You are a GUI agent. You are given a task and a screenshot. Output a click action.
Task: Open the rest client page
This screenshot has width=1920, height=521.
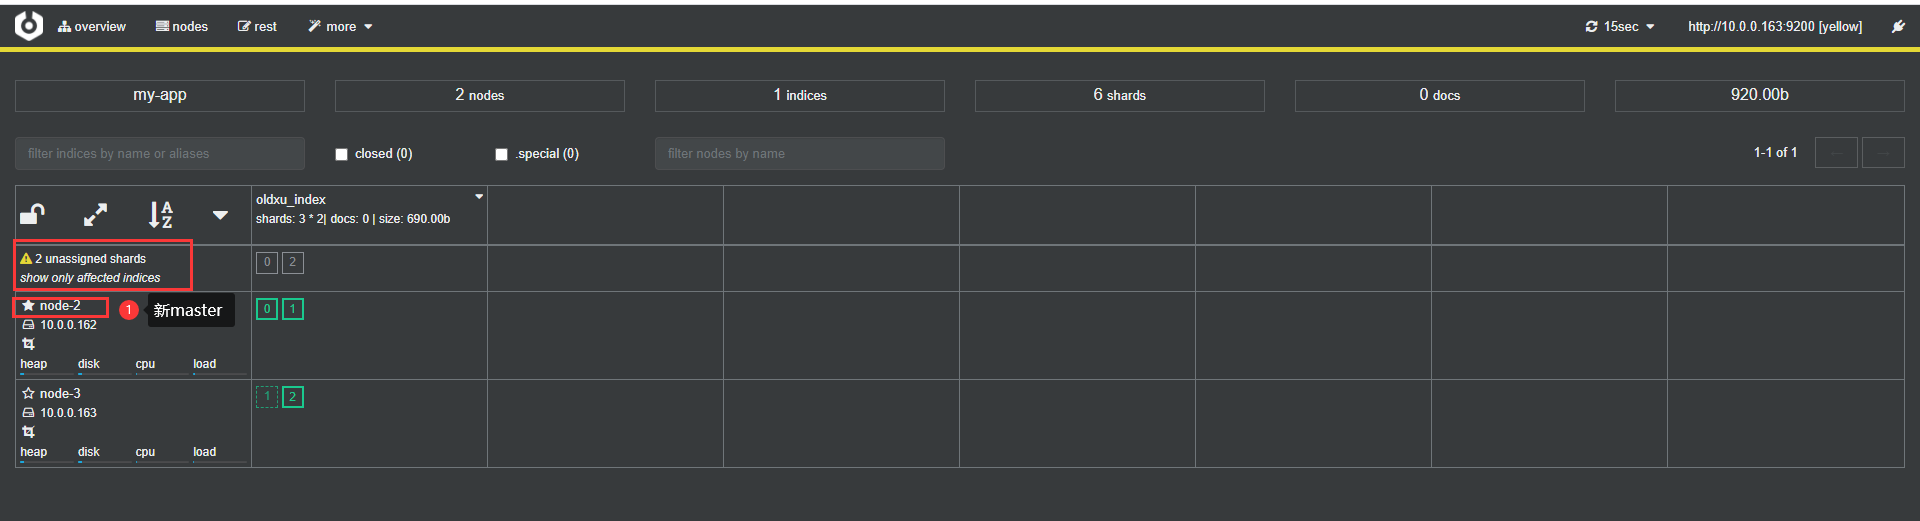pyautogui.click(x=257, y=27)
